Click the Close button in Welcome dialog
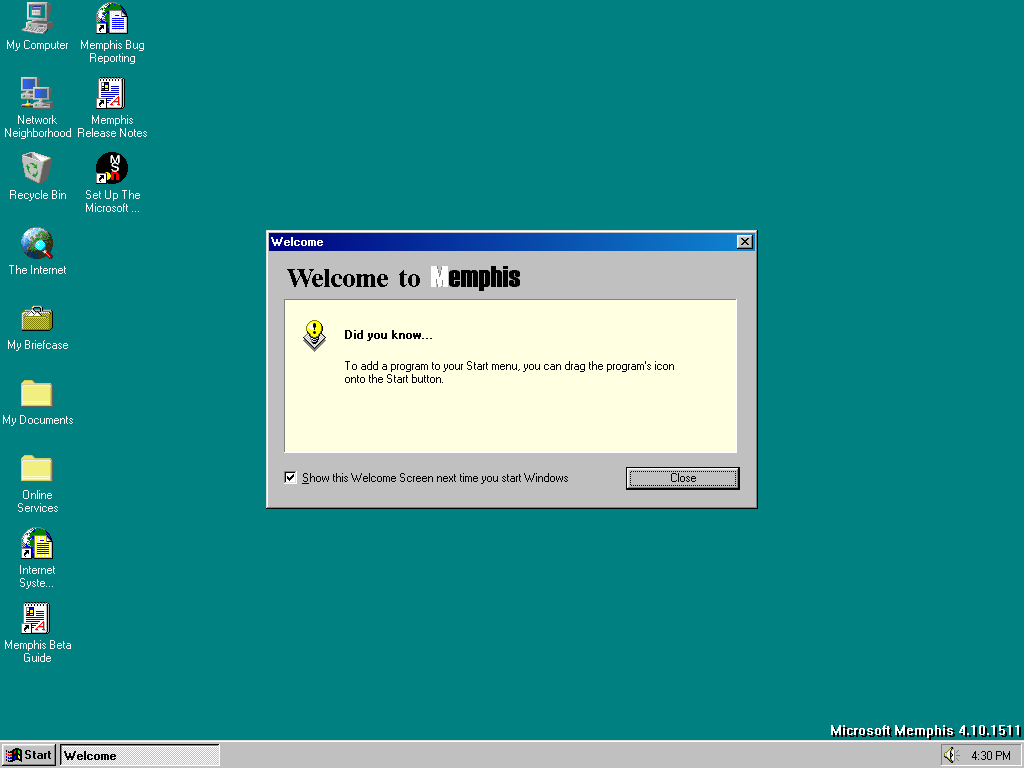The image size is (1024, 768). [x=682, y=478]
